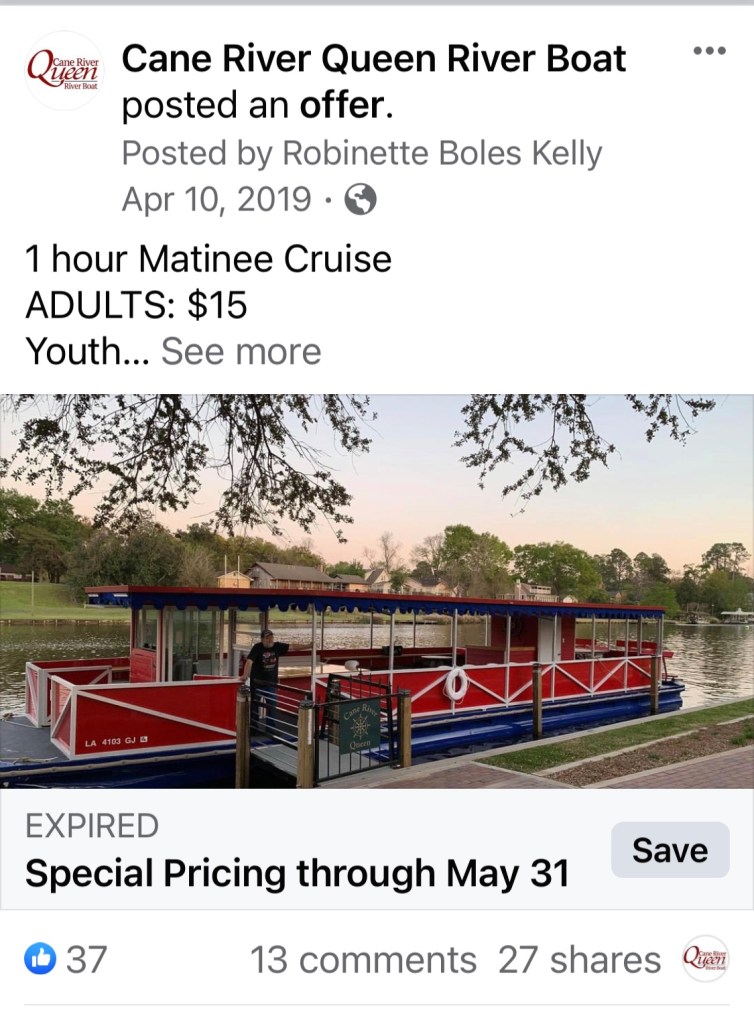
Task: View the 13 comments
Action: tap(363, 960)
